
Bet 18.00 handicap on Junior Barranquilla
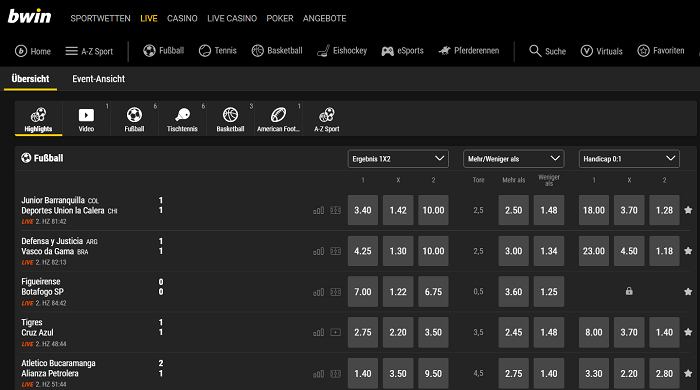pyautogui.click(x=594, y=210)
